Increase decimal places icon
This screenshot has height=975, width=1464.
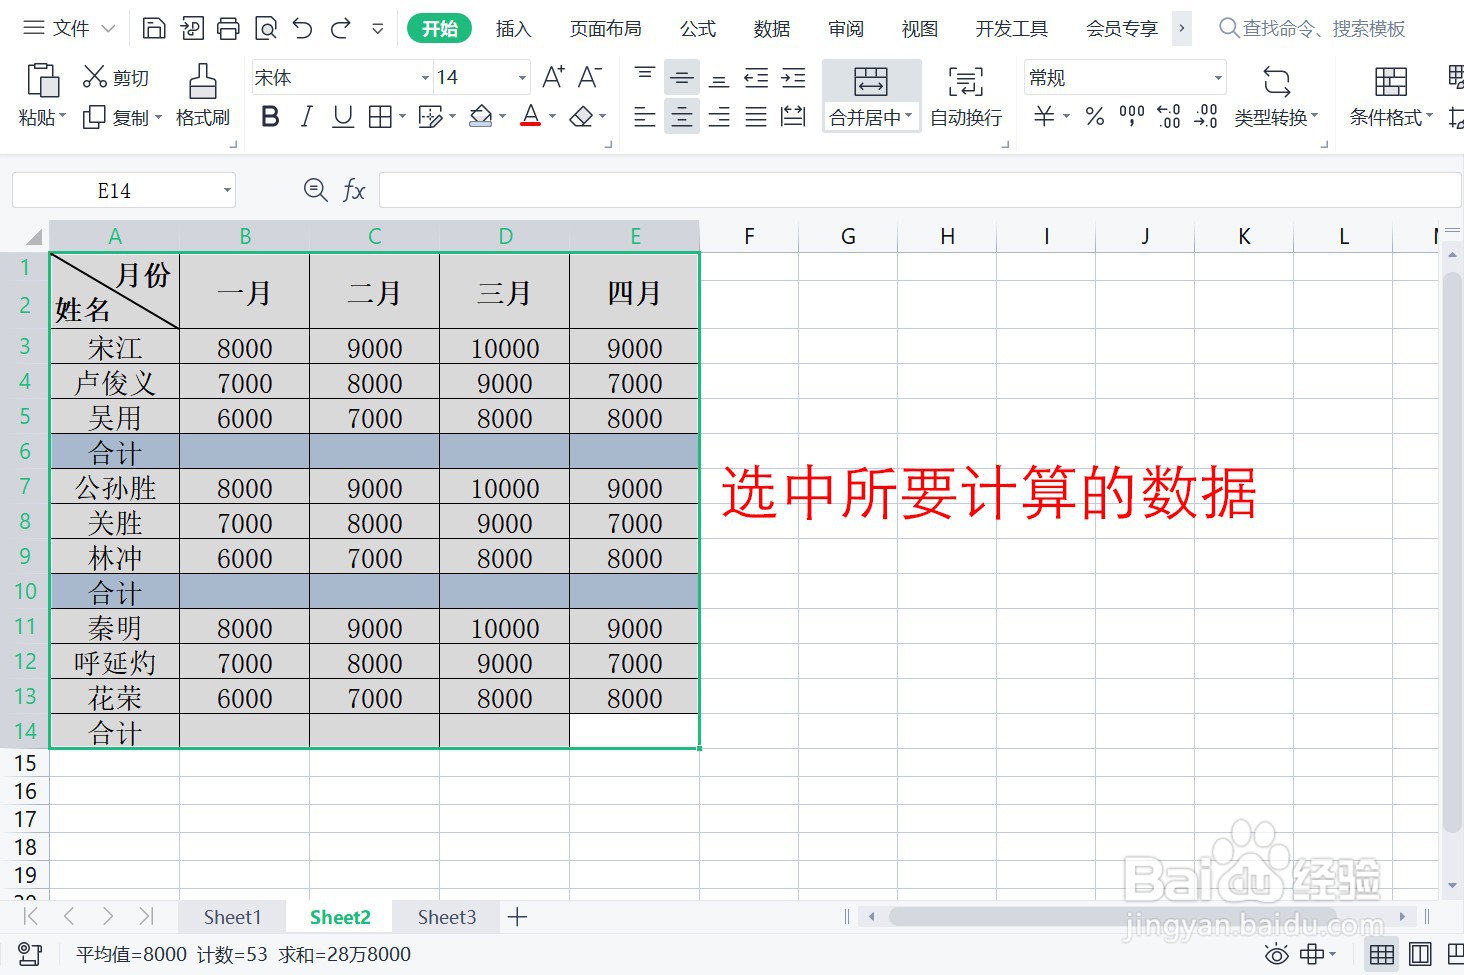coord(1169,117)
